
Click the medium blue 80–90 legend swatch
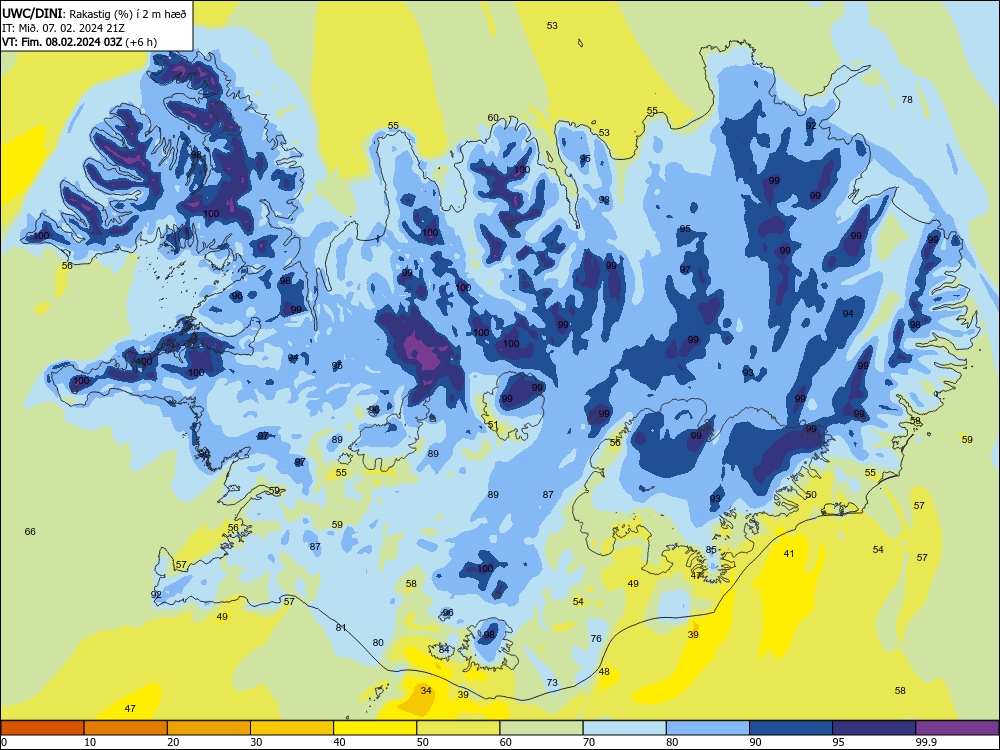(x=708, y=728)
